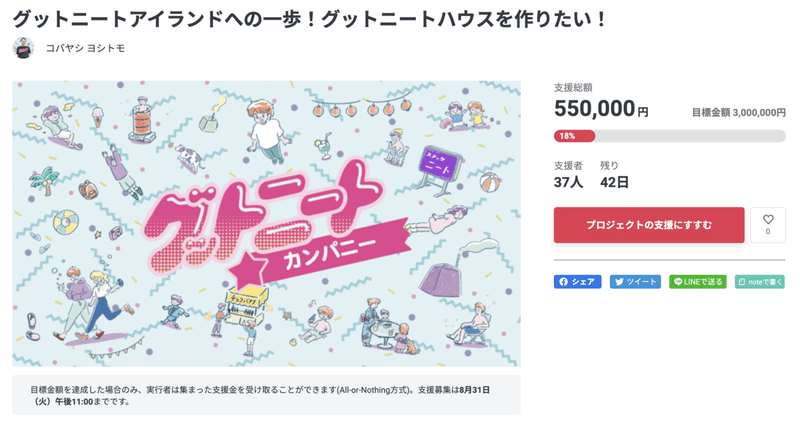Click the noteで書く button

tap(759, 282)
